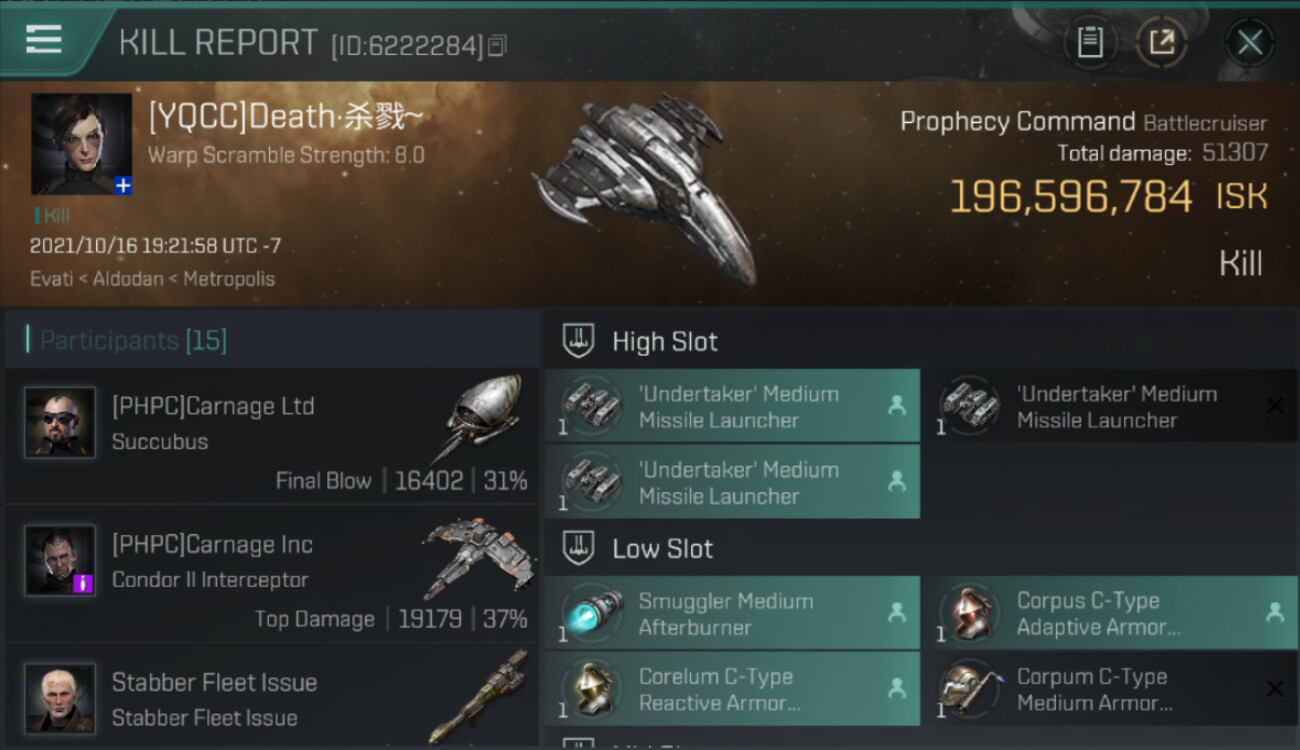Screen dimensions: 1300x750
Task: Select the Corpus C-Type Adaptive Armor module
Action: point(1110,613)
